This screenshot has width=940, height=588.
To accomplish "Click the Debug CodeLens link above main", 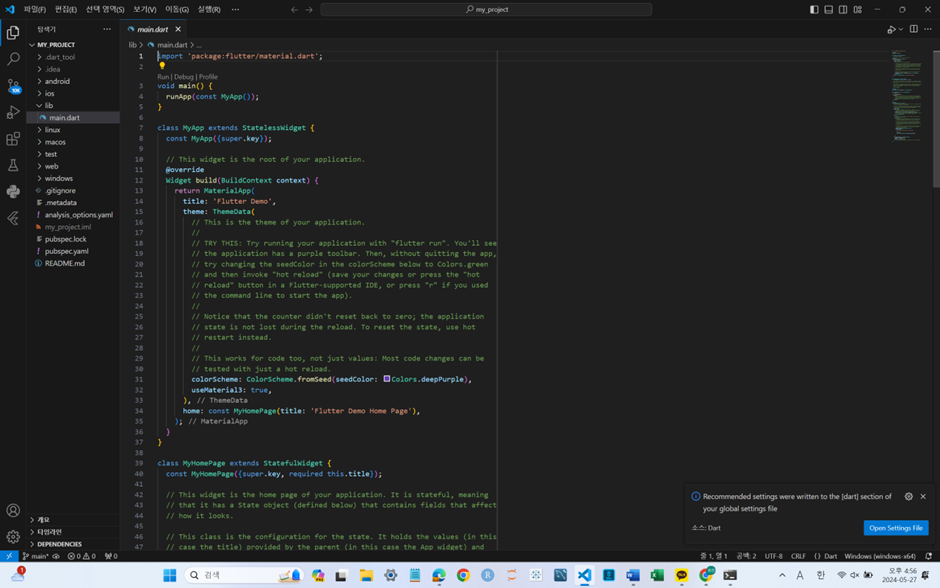I will [183, 75].
